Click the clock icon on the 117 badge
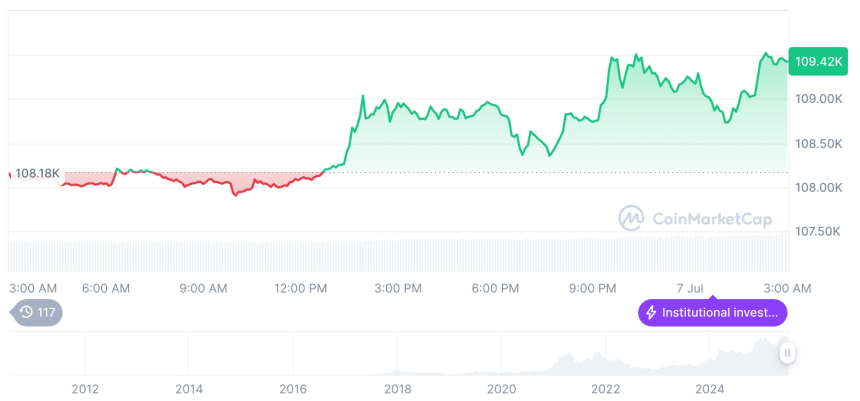860x401 pixels. click(x=26, y=313)
